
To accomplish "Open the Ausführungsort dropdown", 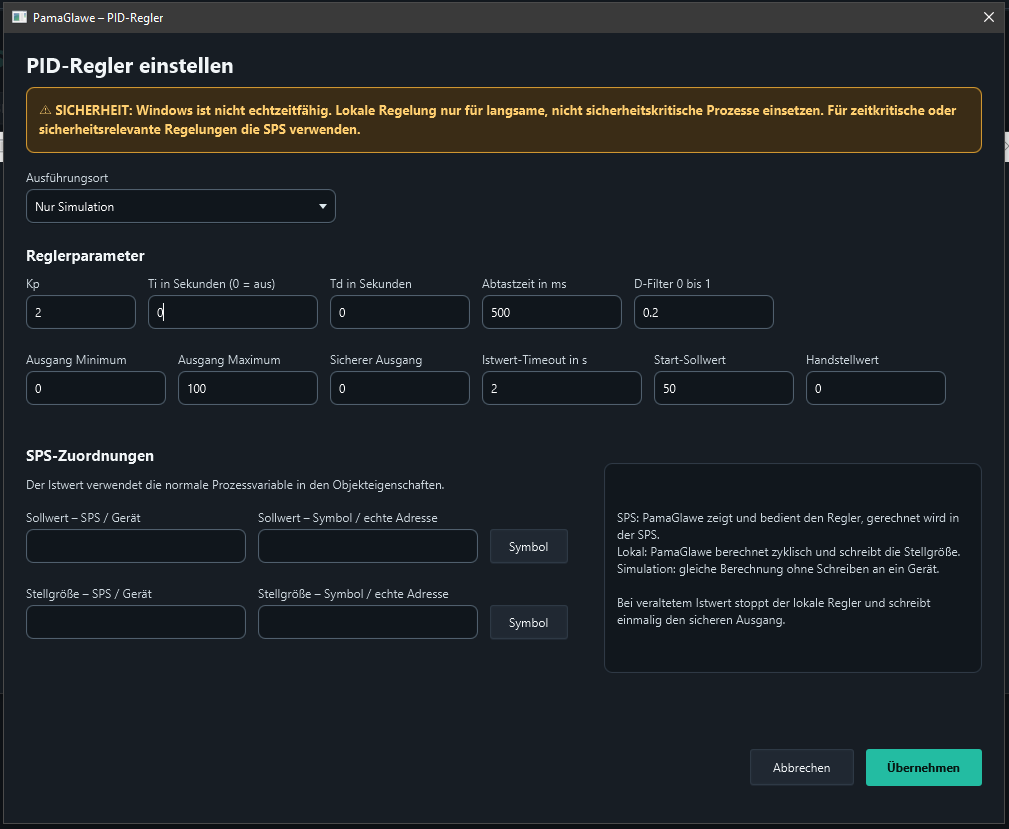I will [x=181, y=206].
